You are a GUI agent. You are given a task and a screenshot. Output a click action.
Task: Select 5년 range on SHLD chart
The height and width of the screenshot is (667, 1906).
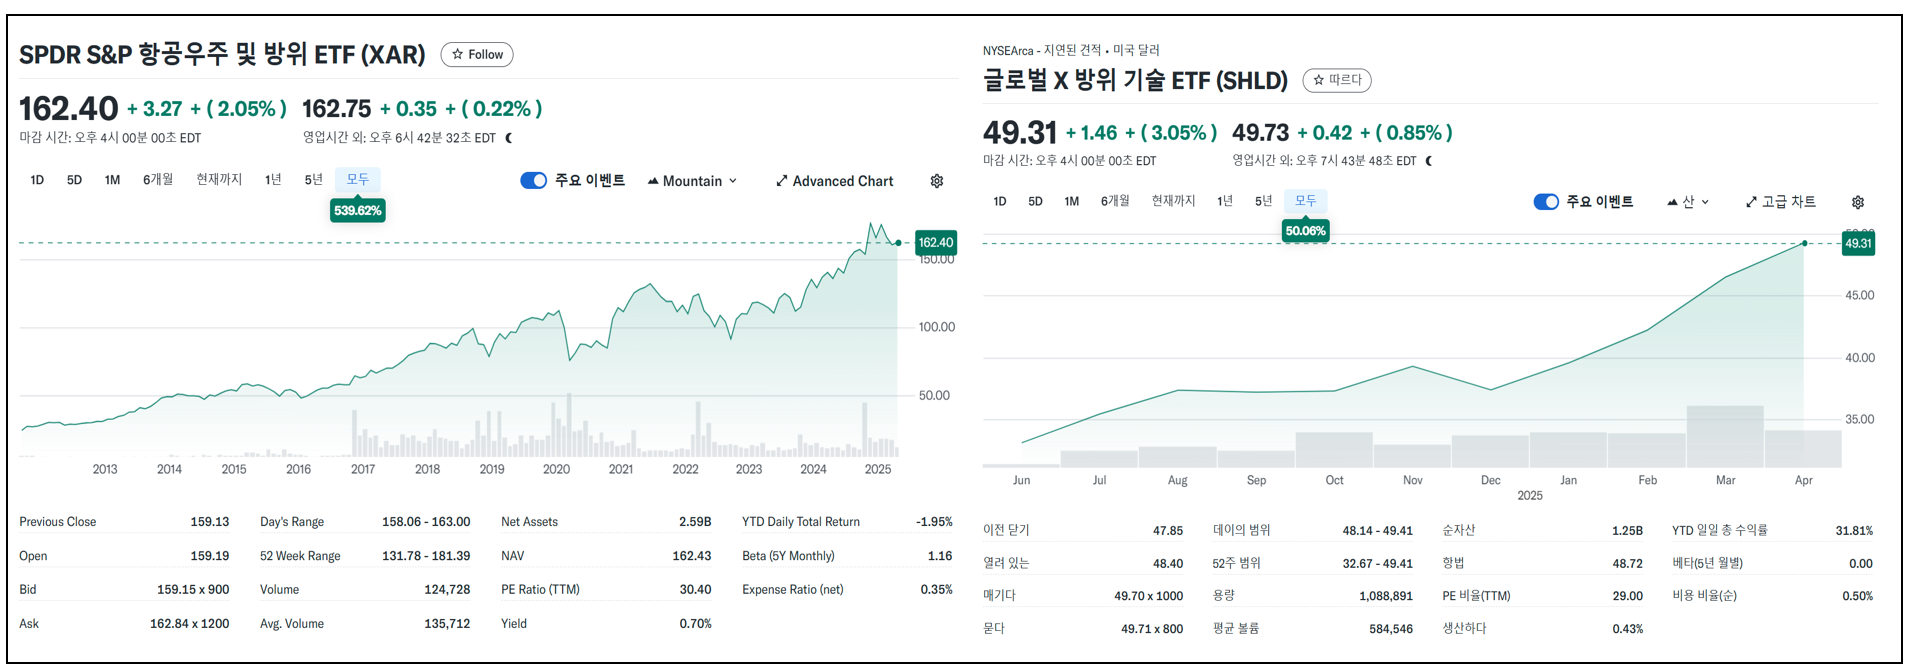(1264, 201)
